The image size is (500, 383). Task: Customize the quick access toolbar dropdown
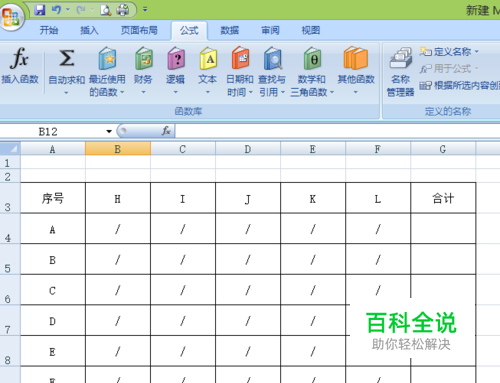[145, 9]
